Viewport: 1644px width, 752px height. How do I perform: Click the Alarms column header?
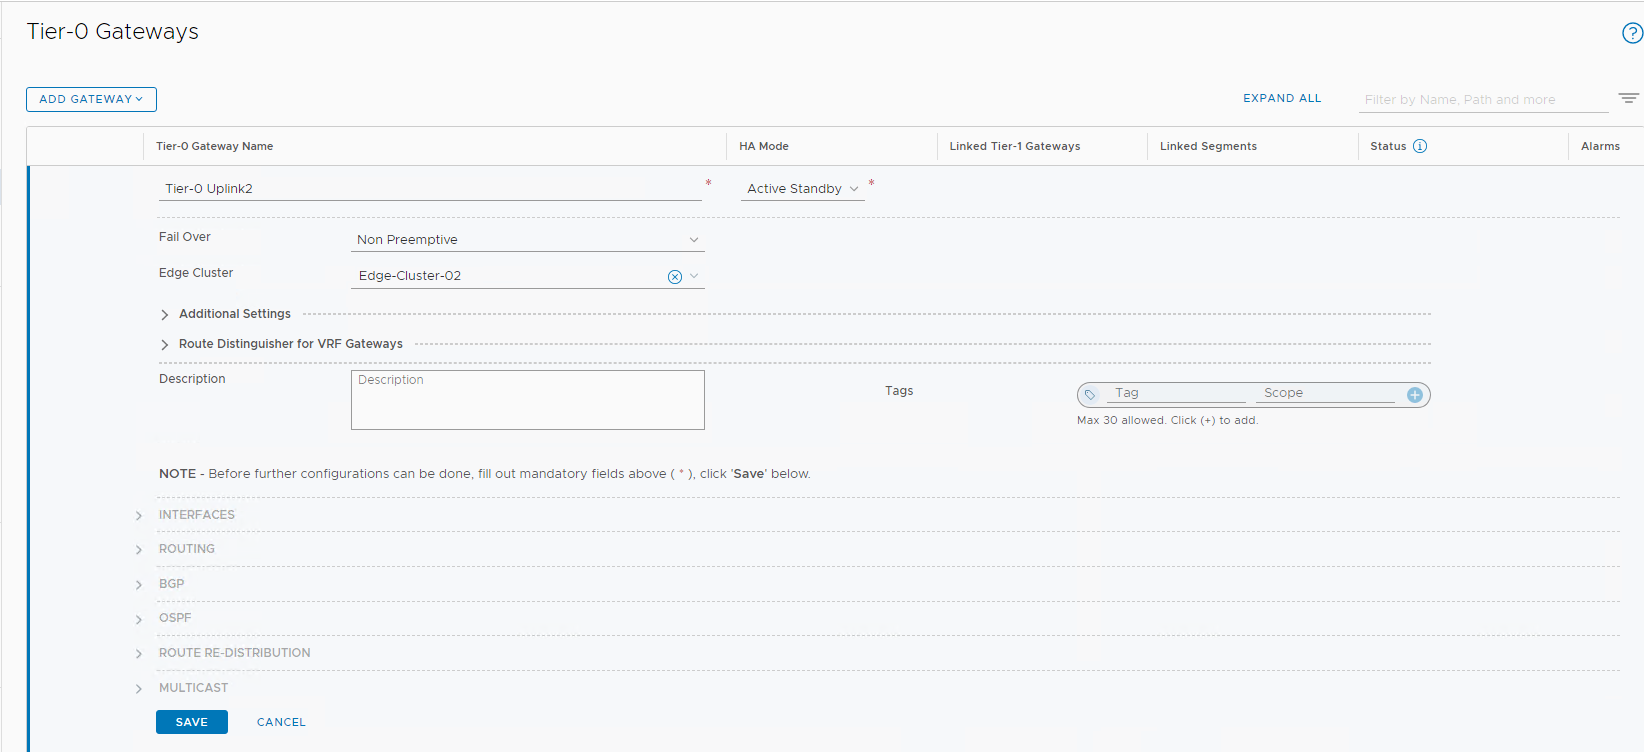coord(1600,146)
